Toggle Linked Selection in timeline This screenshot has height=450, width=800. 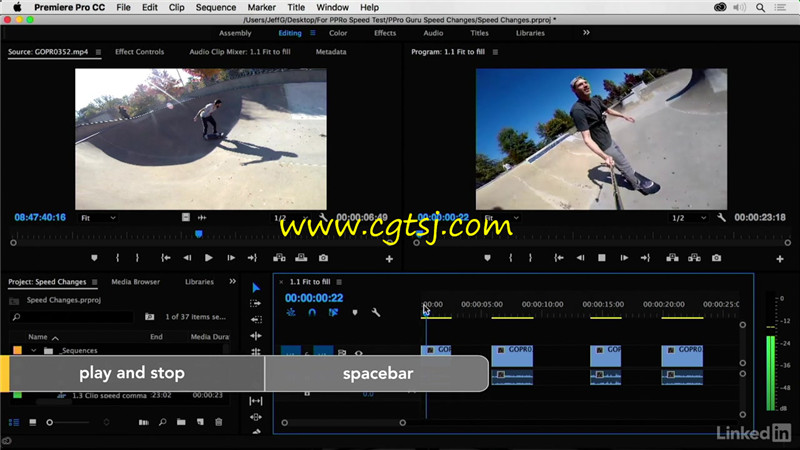pos(333,312)
